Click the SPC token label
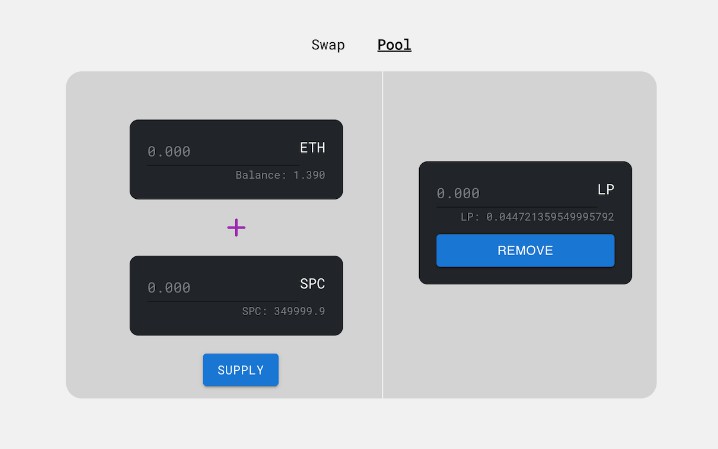The width and height of the screenshot is (718, 449). click(312, 284)
